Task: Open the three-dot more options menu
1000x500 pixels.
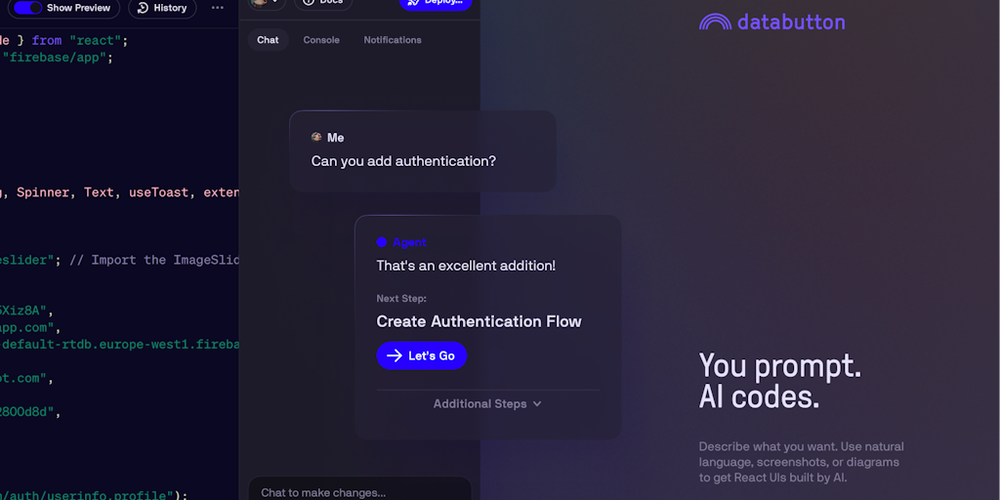Action: (x=217, y=8)
